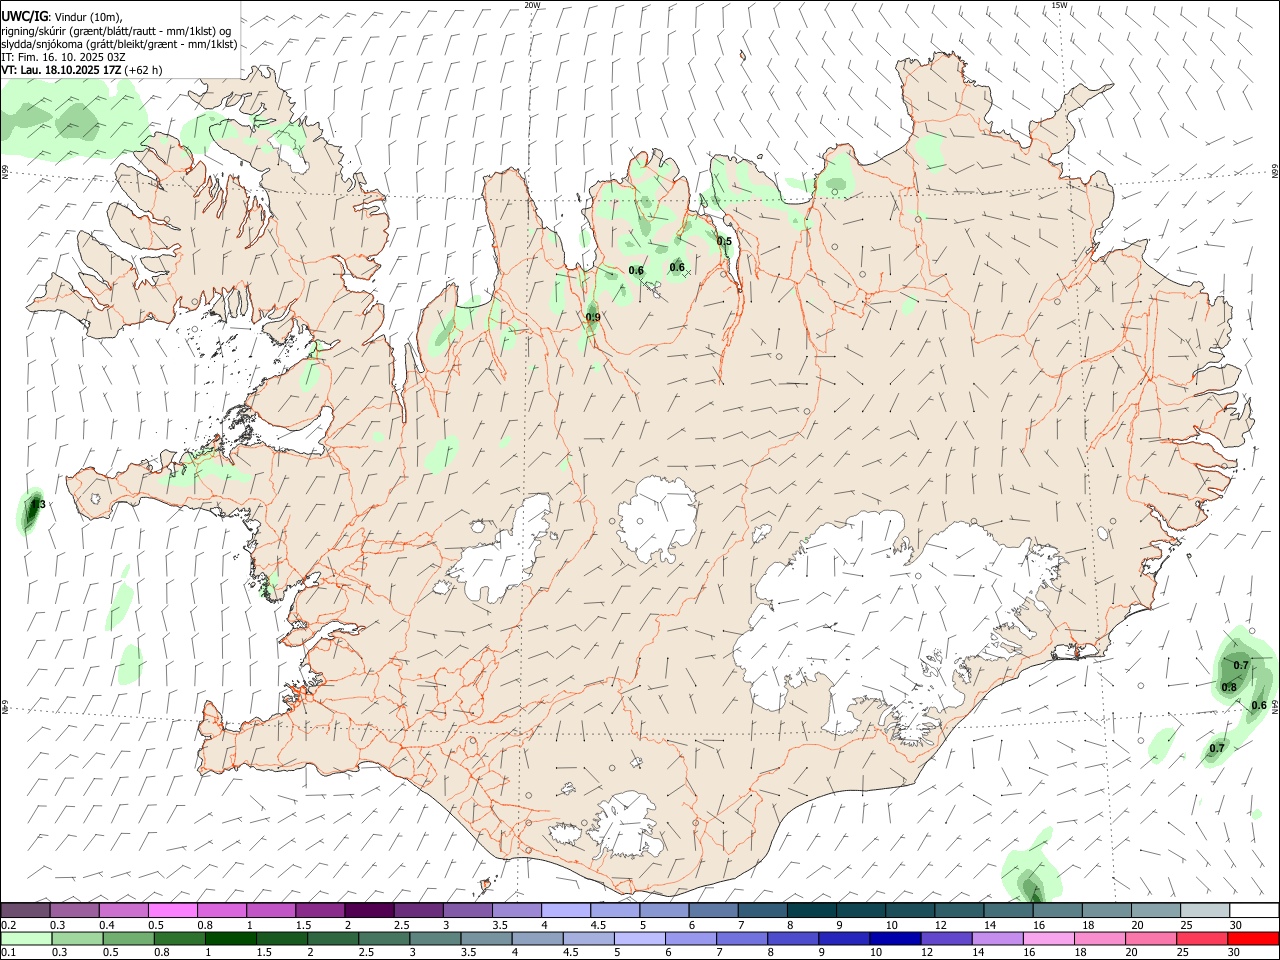Click the "0.1" label under lower legend
Image resolution: width=1280 pixels, height=960 pixels.
point(8,952)
